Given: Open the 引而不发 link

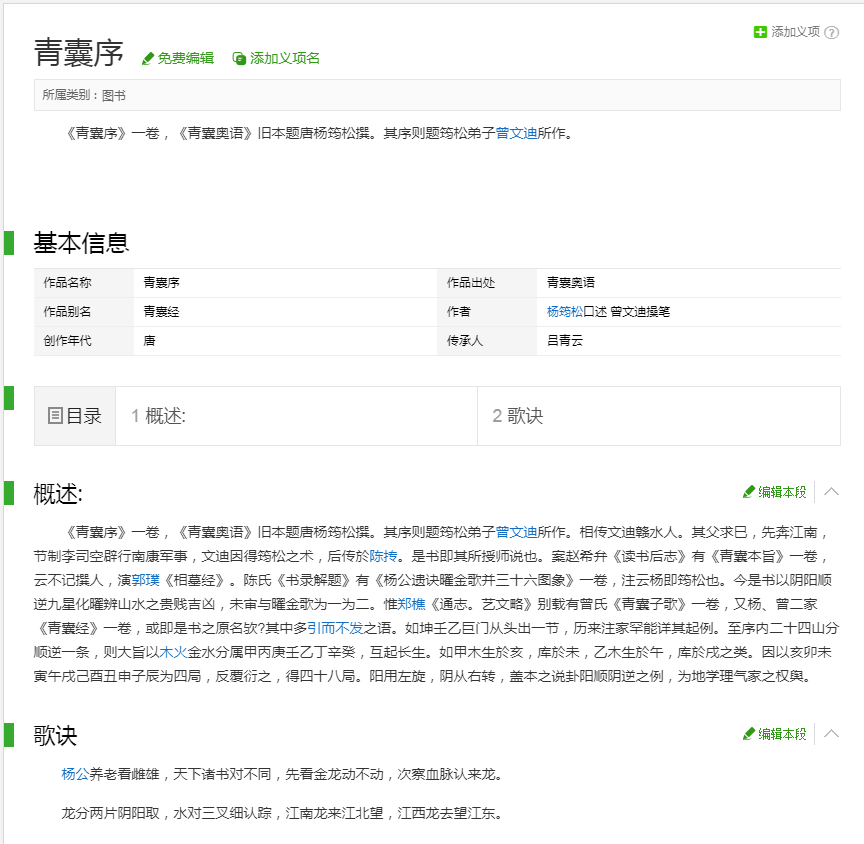Looking at the screenshot, I should [x=335, y=628].
